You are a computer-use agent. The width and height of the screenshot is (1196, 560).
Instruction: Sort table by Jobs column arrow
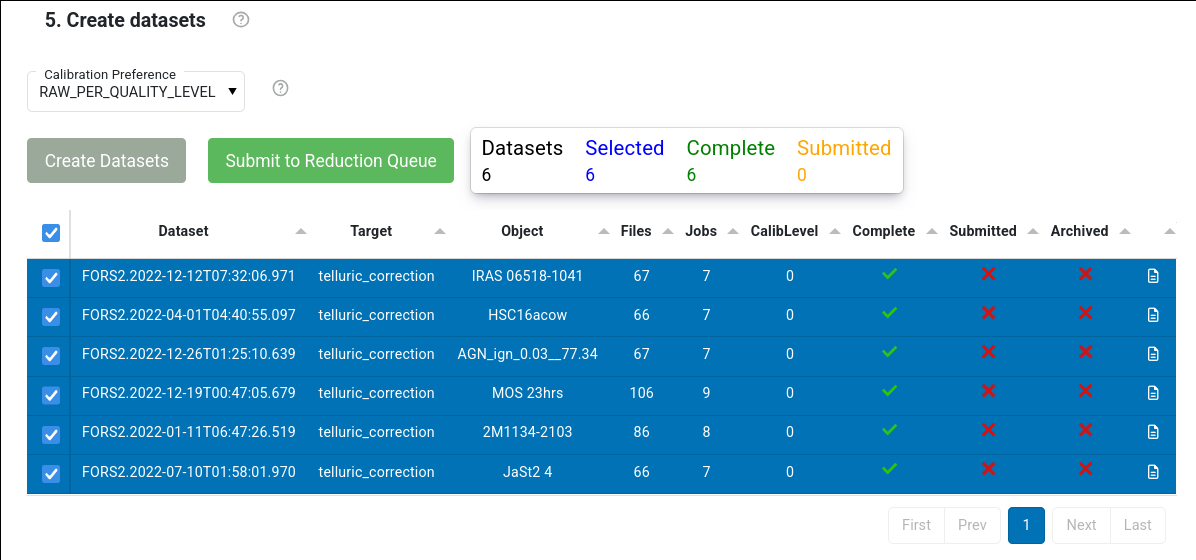point(733,232)
